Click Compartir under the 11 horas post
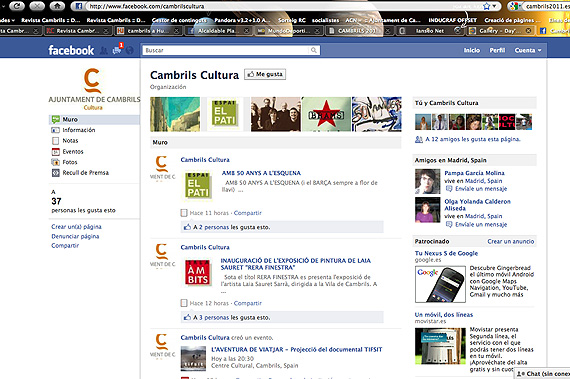The height and width of the screenshot is (379, 570). (248, 213)
